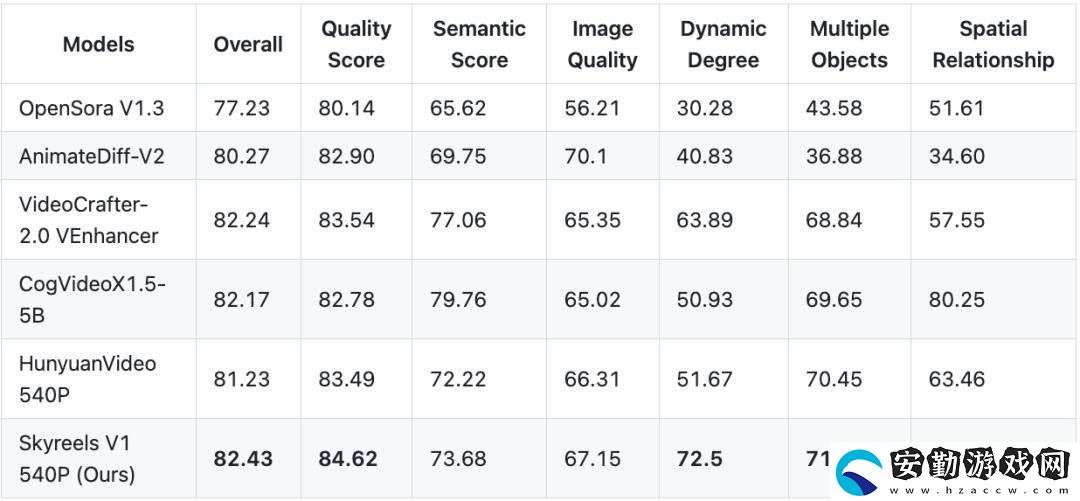Select the CogVideoX1.5-5B model cell

92,299
